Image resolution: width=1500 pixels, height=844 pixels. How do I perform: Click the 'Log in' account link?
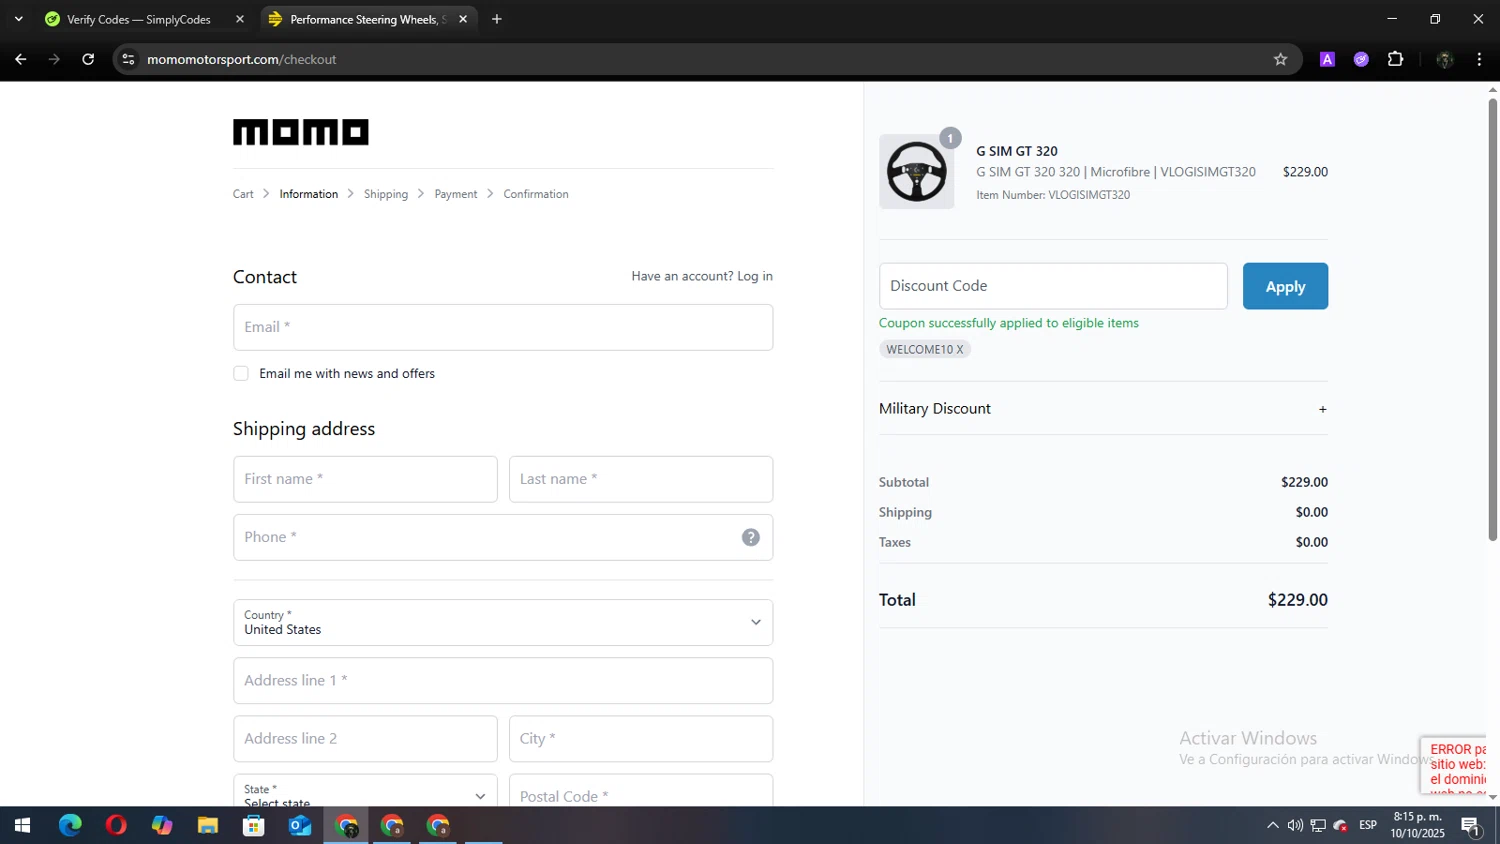[755, 276]
